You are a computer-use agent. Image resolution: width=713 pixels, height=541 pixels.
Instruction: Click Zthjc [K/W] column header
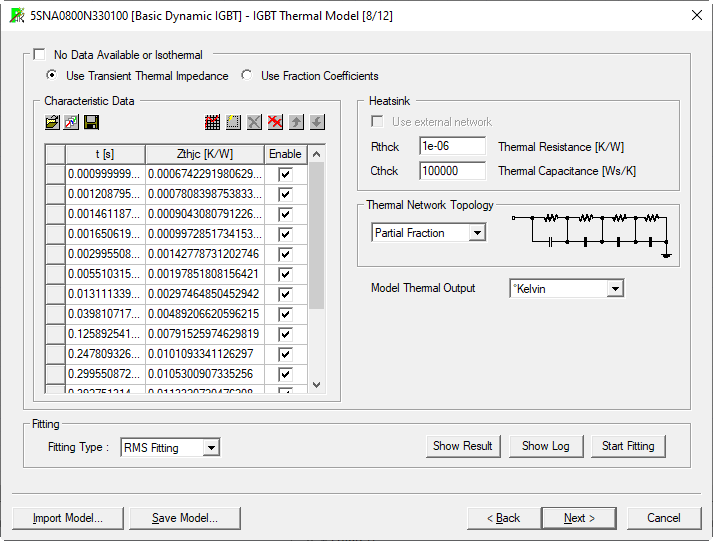pyautogui.click(x=205, y=154)
